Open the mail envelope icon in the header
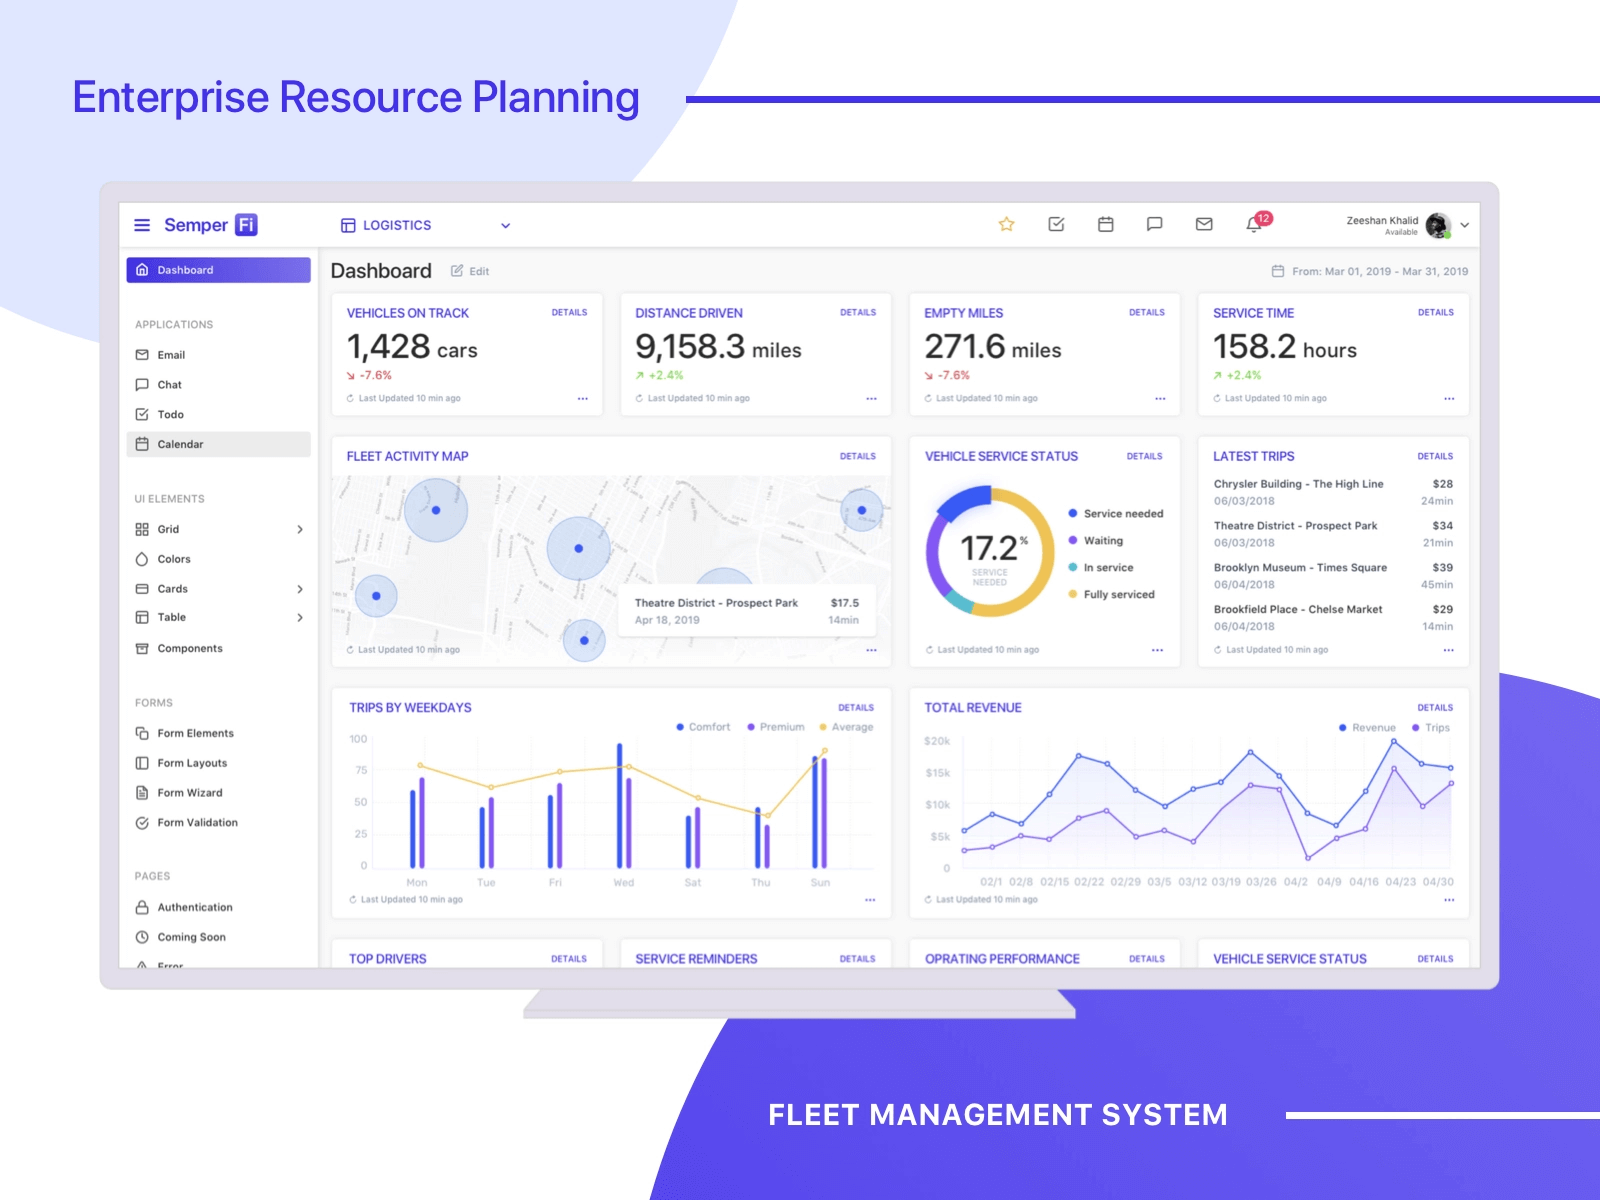 pyautogui.click(x=1203, y=224)
